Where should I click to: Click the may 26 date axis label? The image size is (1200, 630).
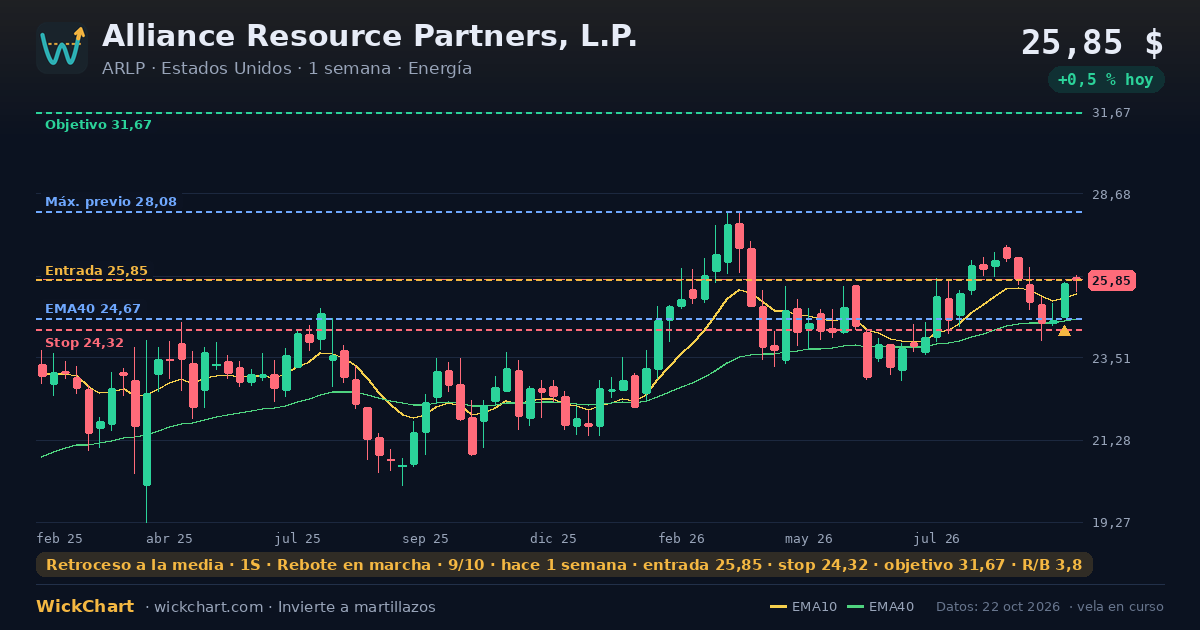click(x=810, y=538)
